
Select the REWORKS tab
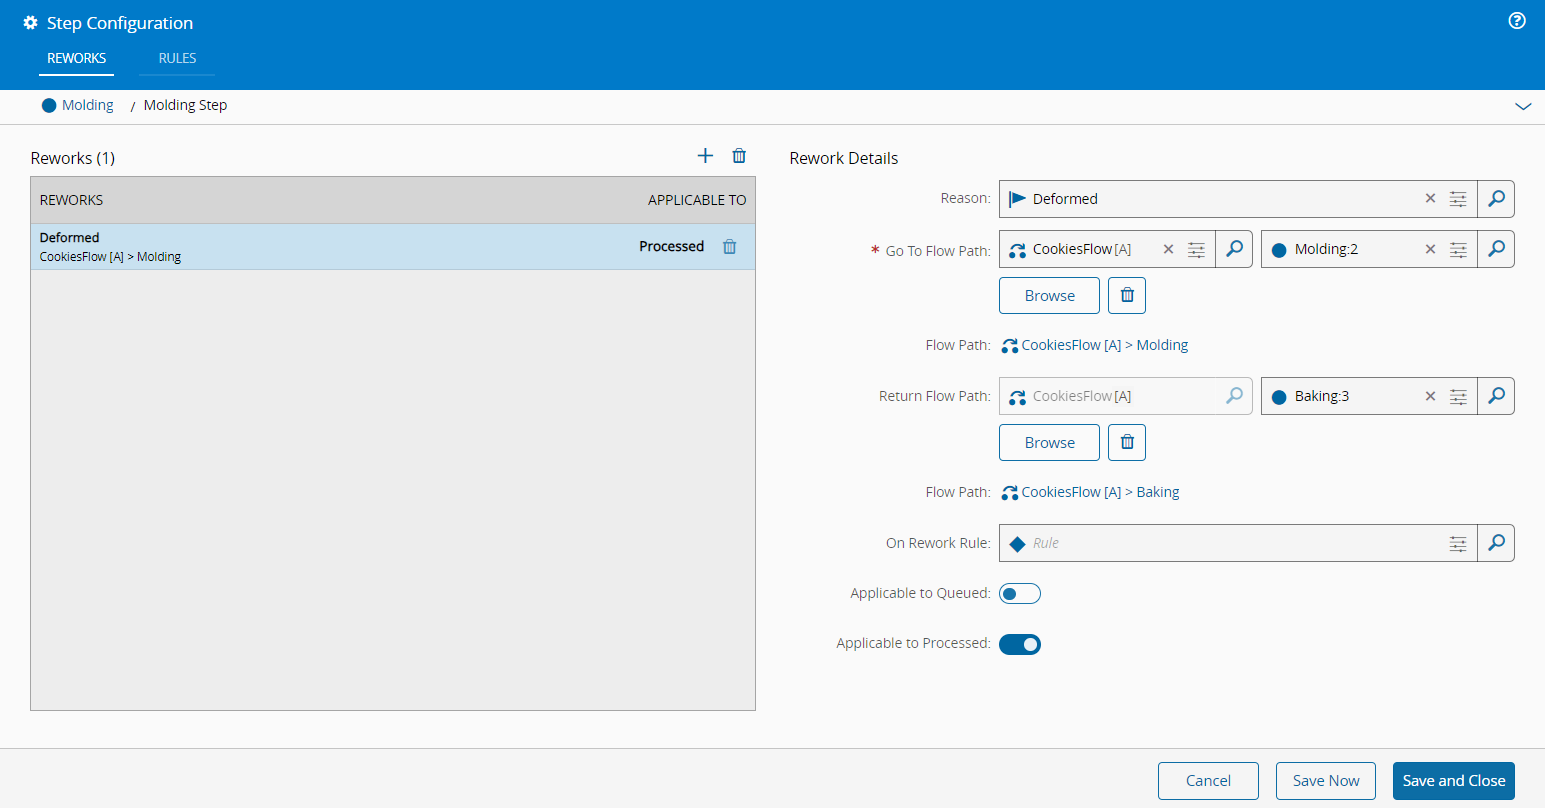pyautogui.click(x=76, y=58)
